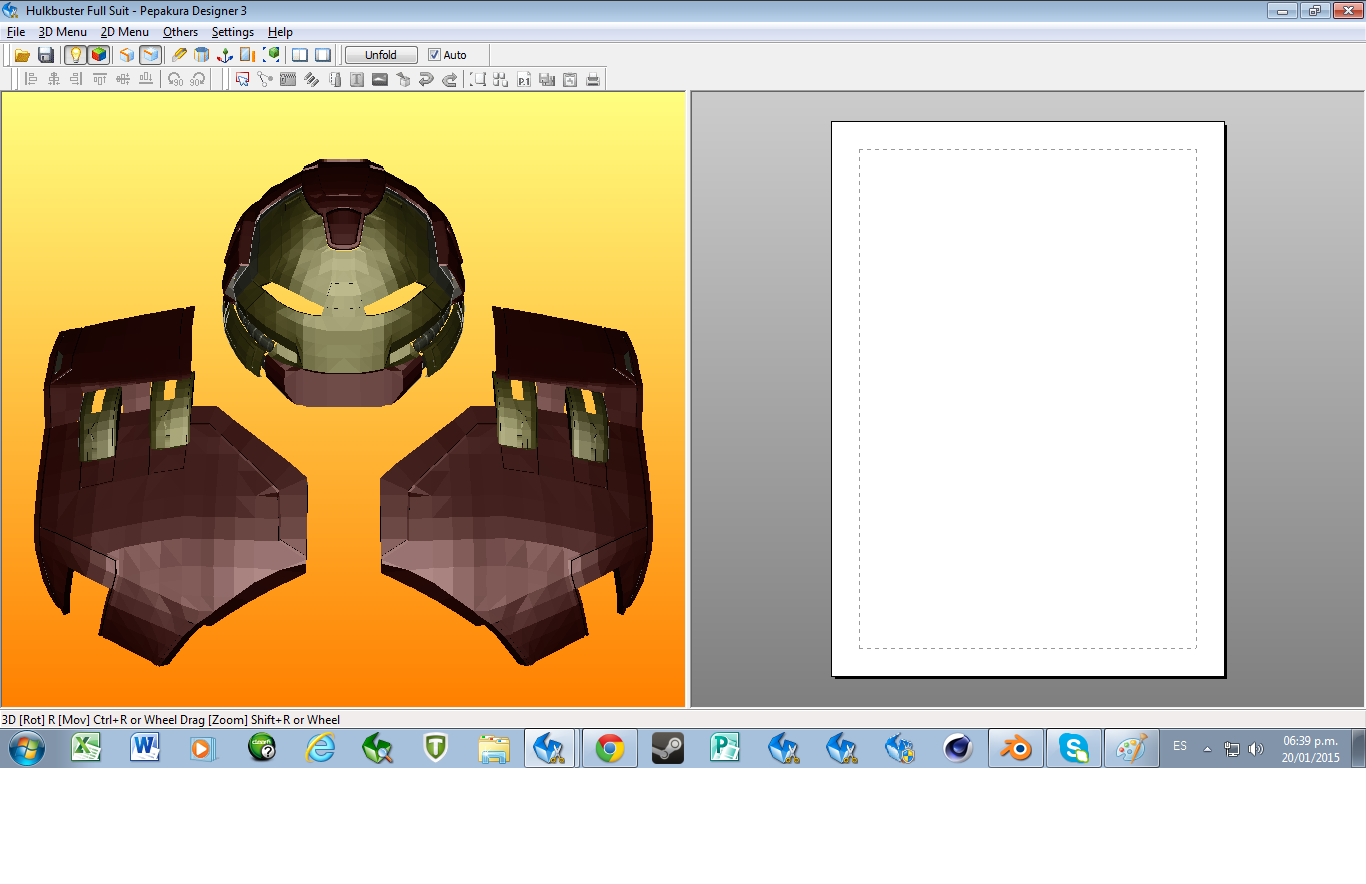Click the taskbar clock showing 06:39 p.m.
The height and width of the screenshot is (884, 1366).
point(1310,749)
